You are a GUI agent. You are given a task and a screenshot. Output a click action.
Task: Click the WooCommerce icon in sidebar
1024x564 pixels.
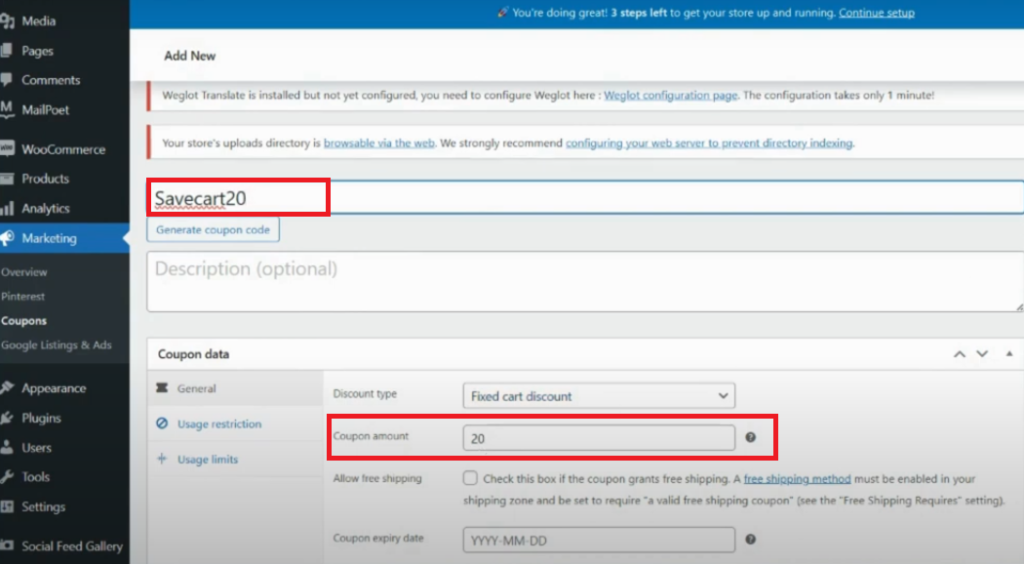[7, 150]
